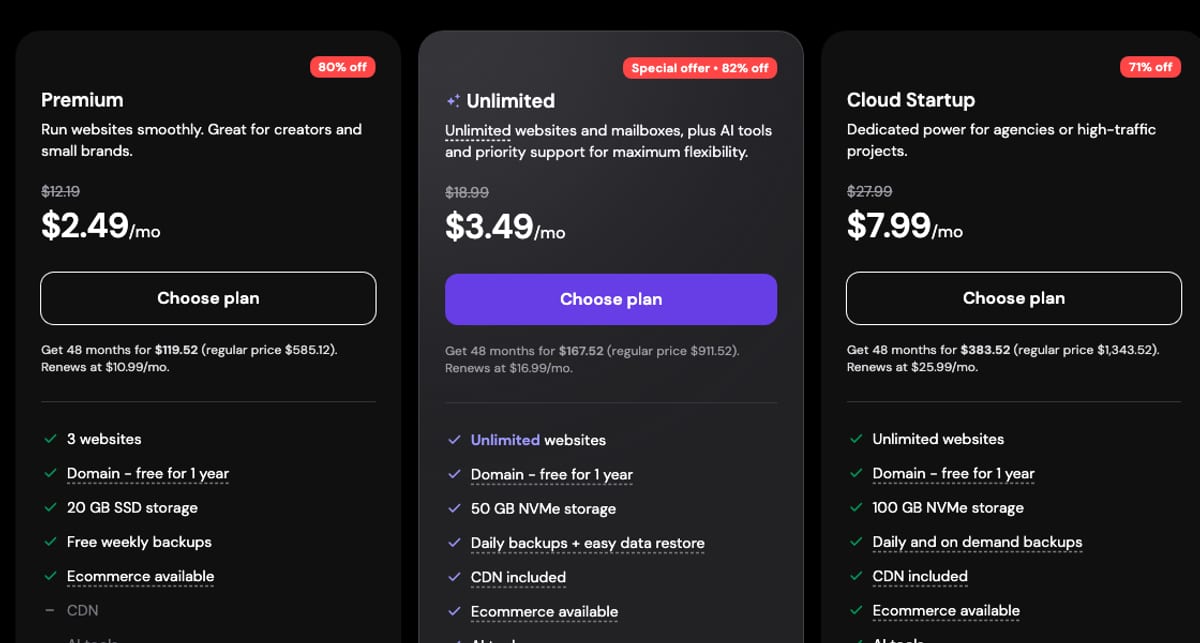
Task: Click the Special offer 82% off badge
Action: (700, 68)
